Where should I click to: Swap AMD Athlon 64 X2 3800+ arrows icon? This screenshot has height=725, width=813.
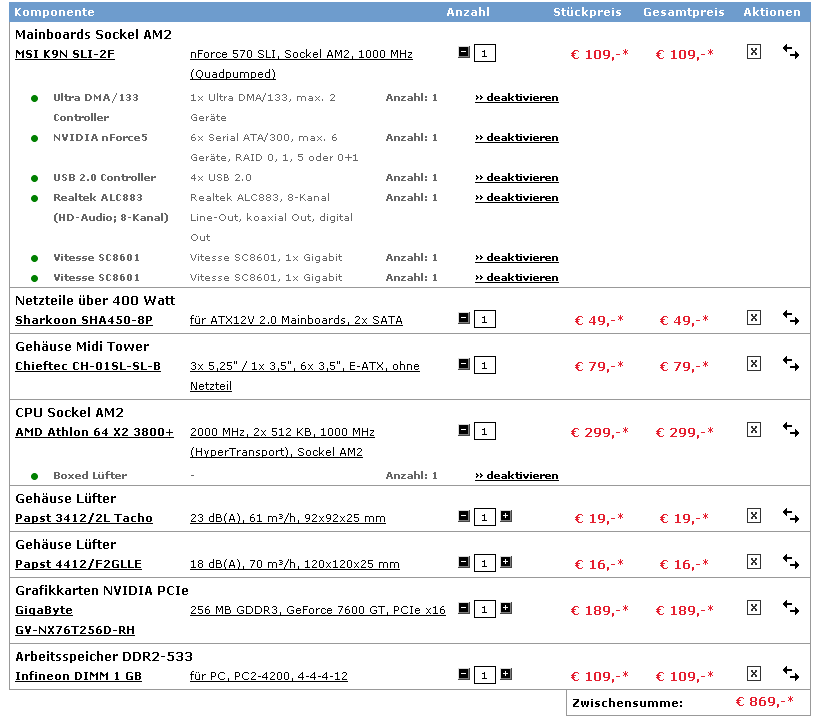pyautogui.click(x=791, y=430)
